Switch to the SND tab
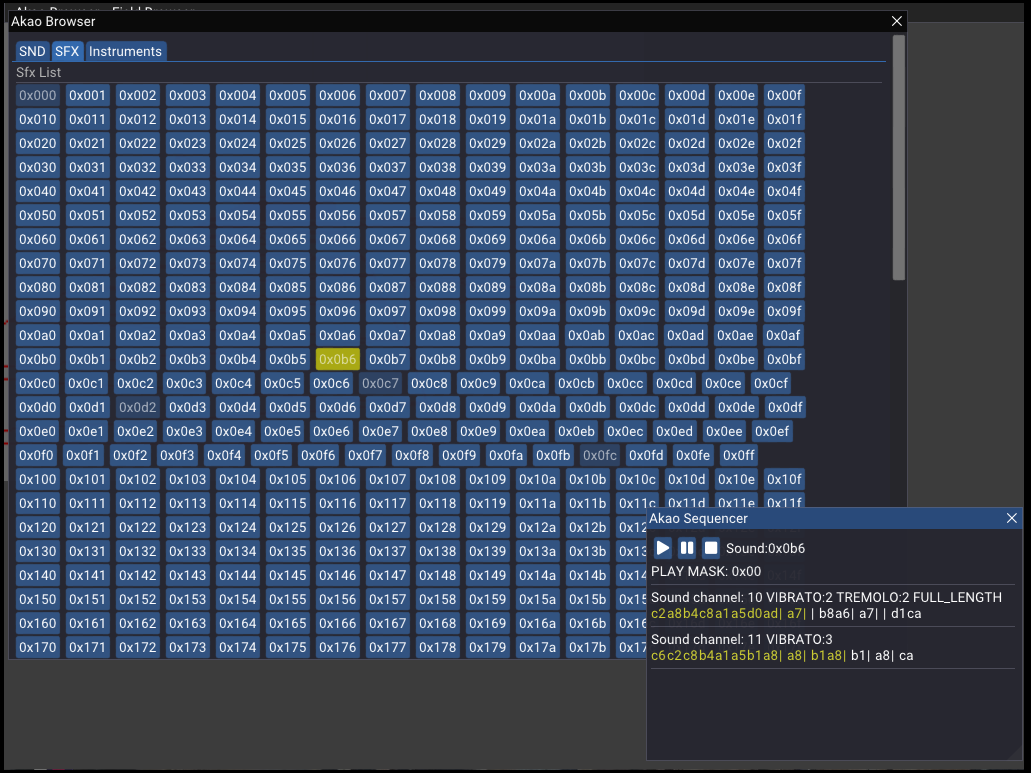 click(32, 51)
